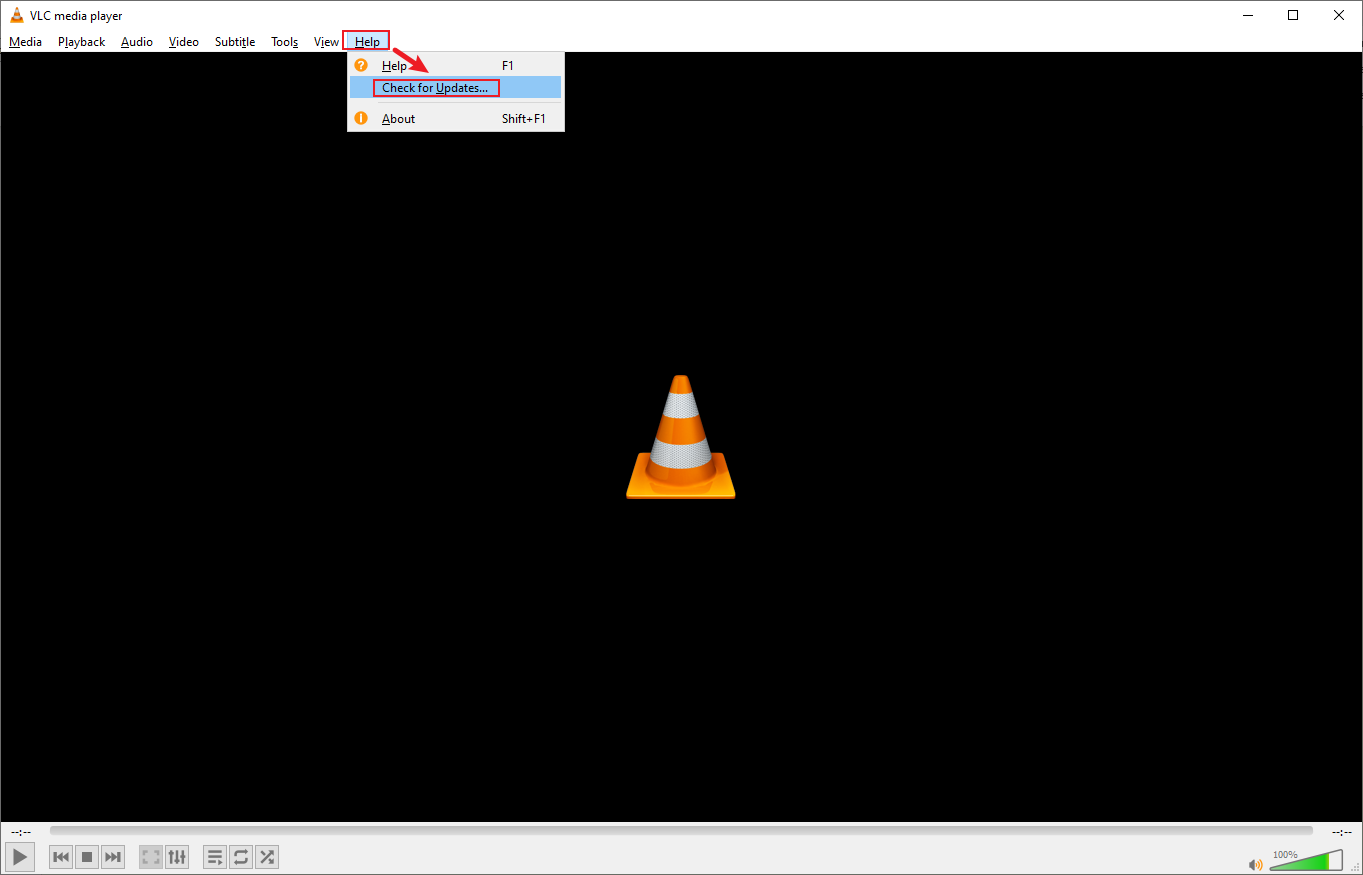The height and width of the screenshot is (875, 1363).
Task: Open the Audio menu
Action: tap(136, 41)
